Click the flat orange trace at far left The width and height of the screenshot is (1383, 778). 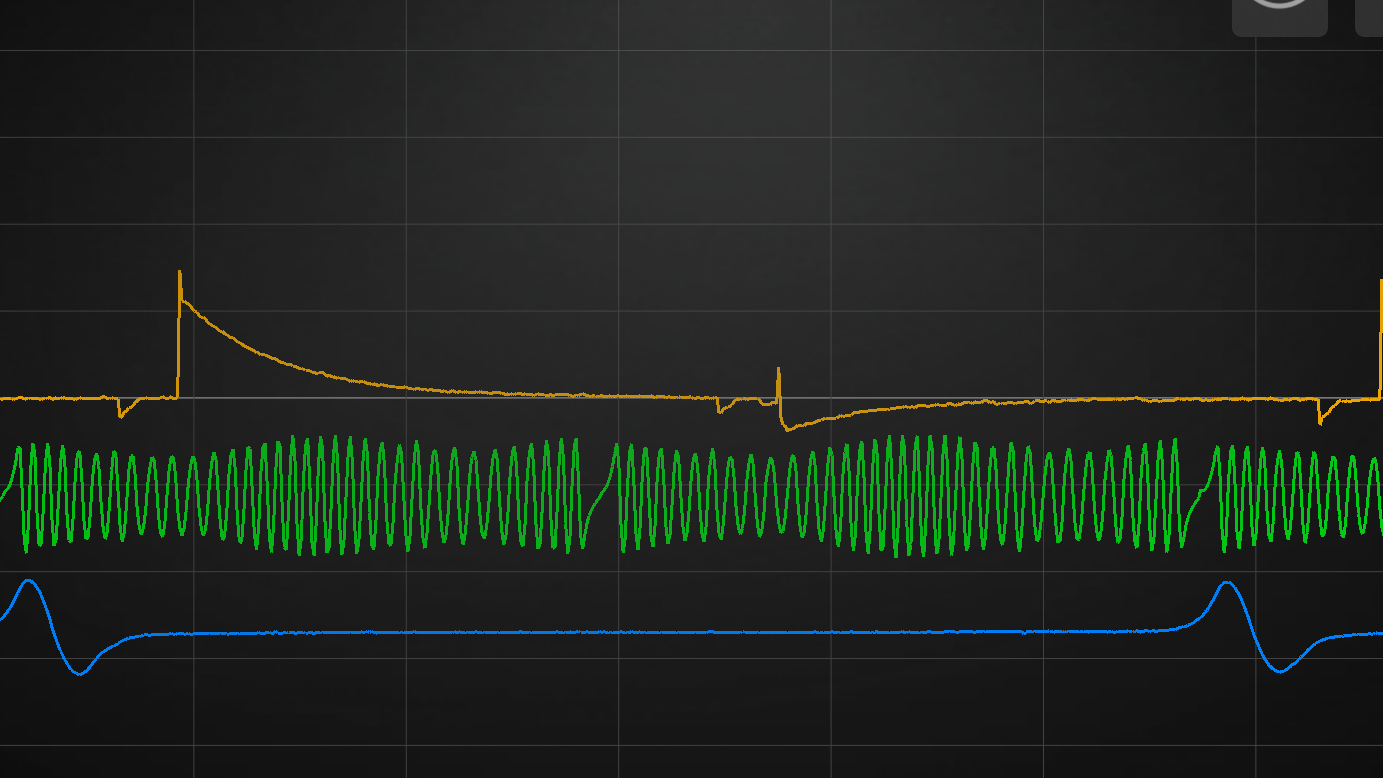coord(50,398)
